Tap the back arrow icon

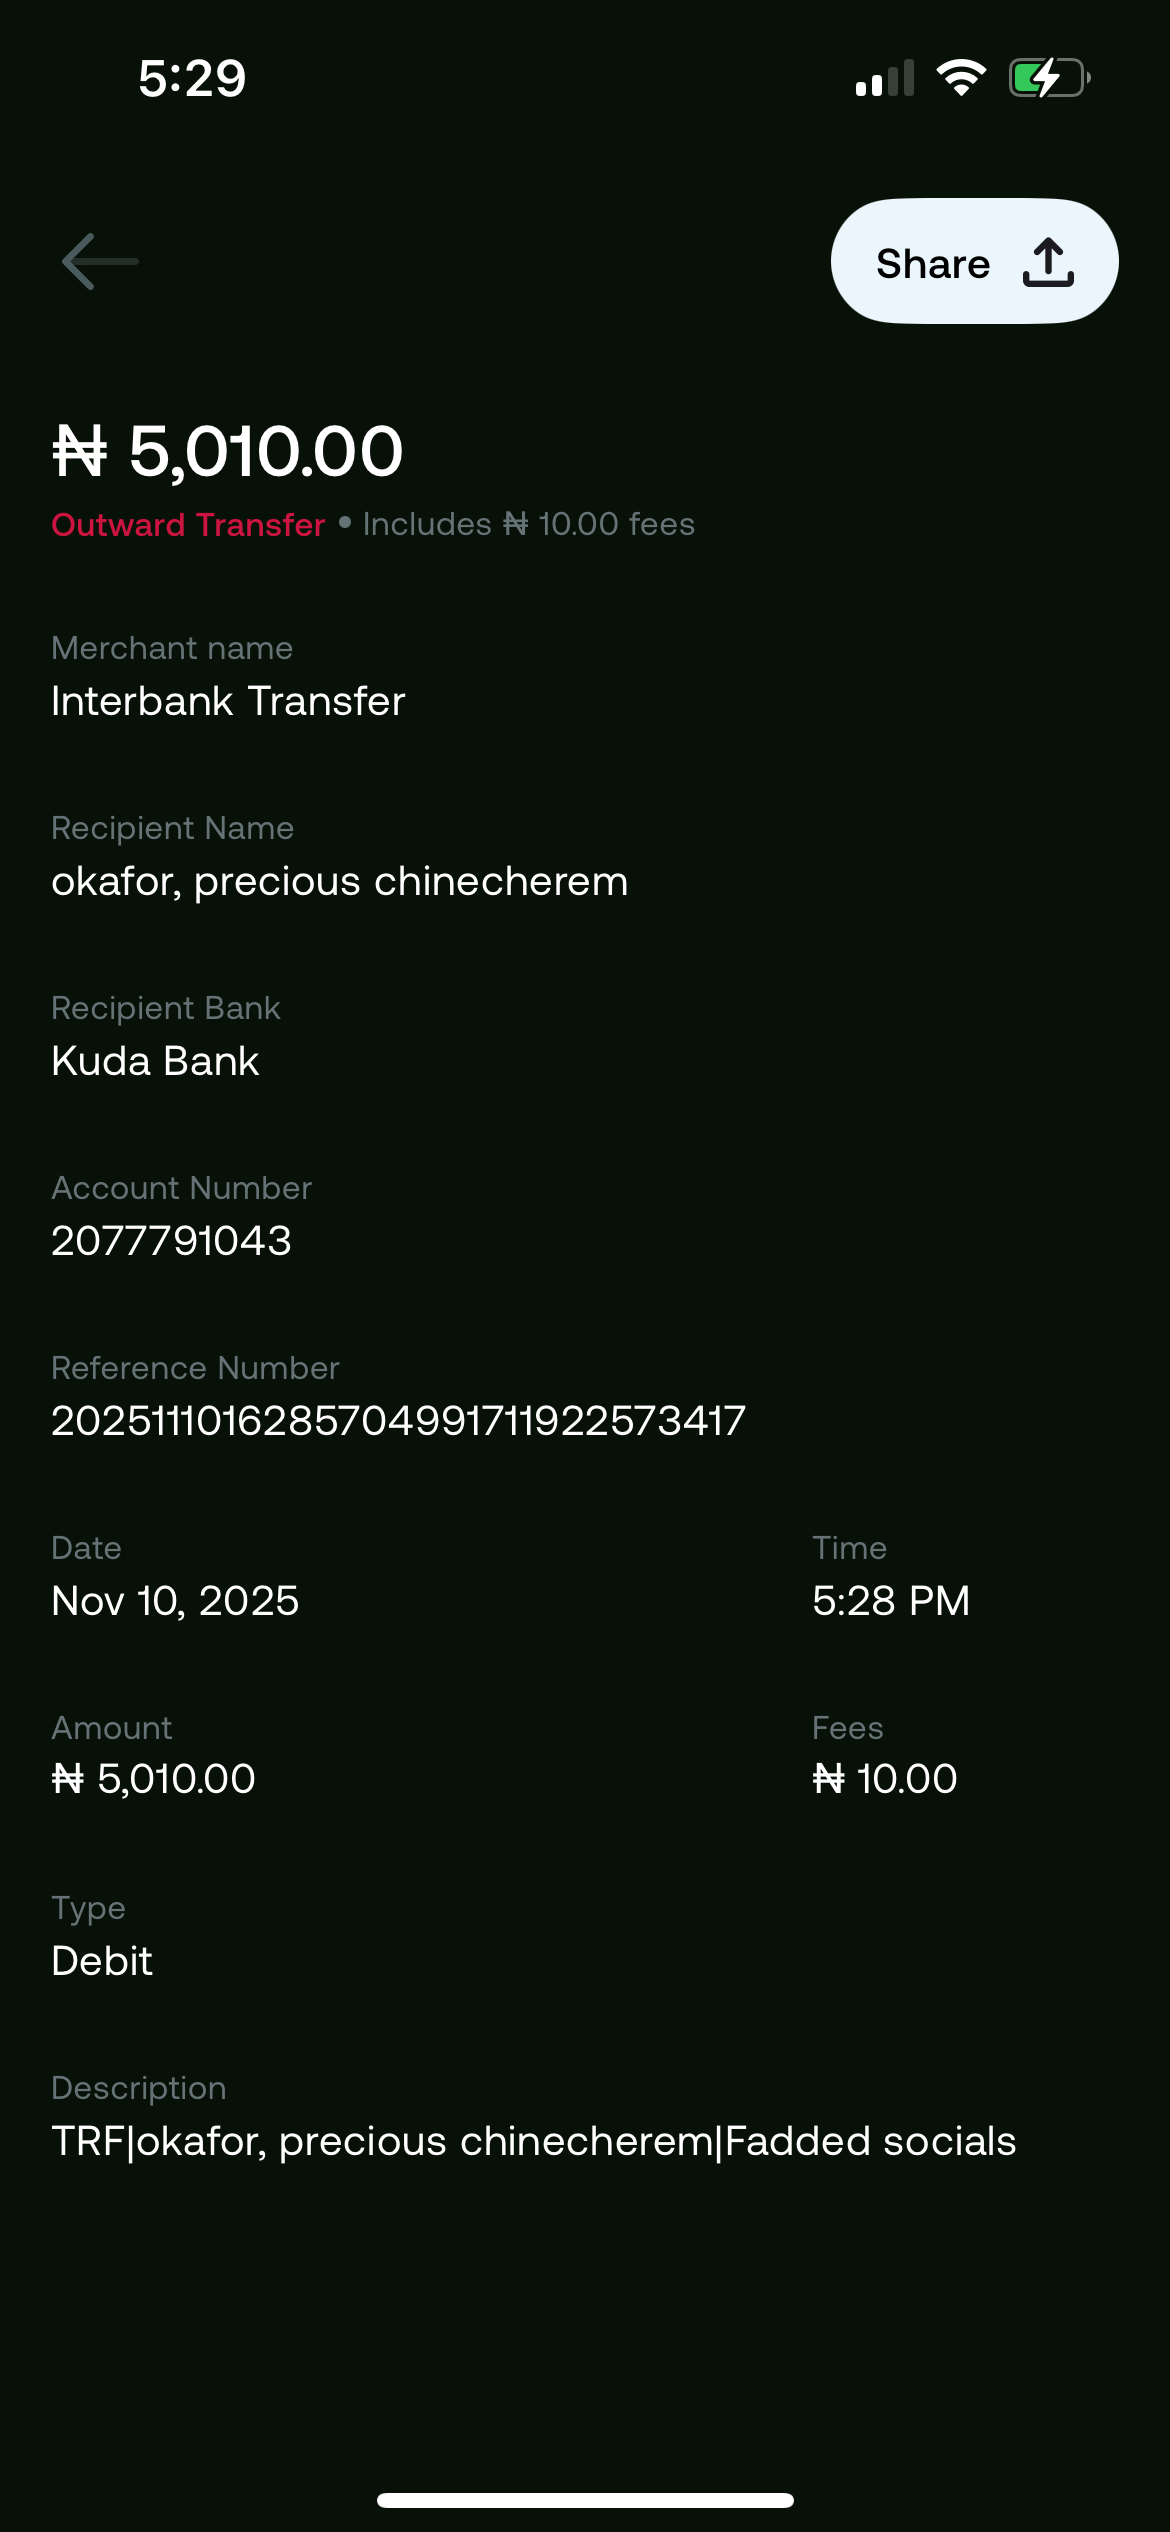[100, 262]
